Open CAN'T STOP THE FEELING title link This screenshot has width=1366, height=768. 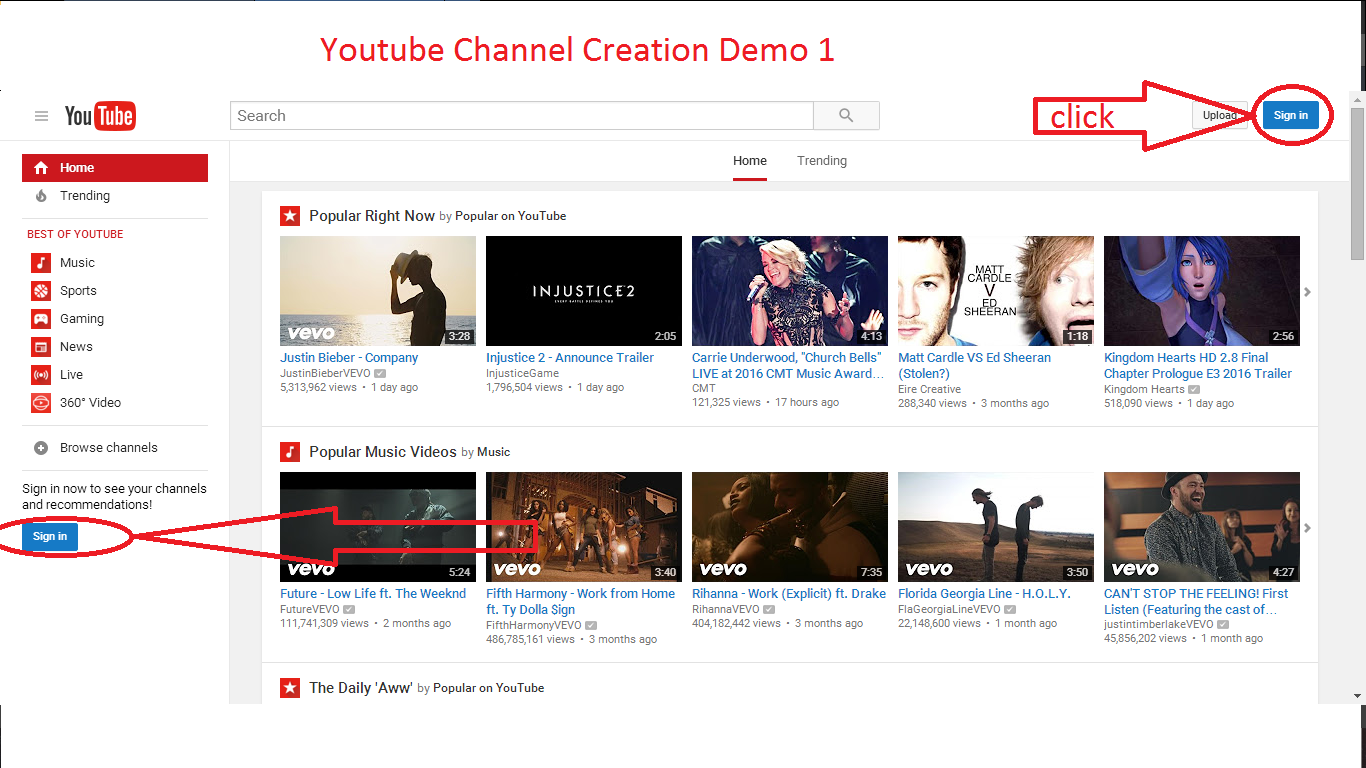tap(1196, 602)
